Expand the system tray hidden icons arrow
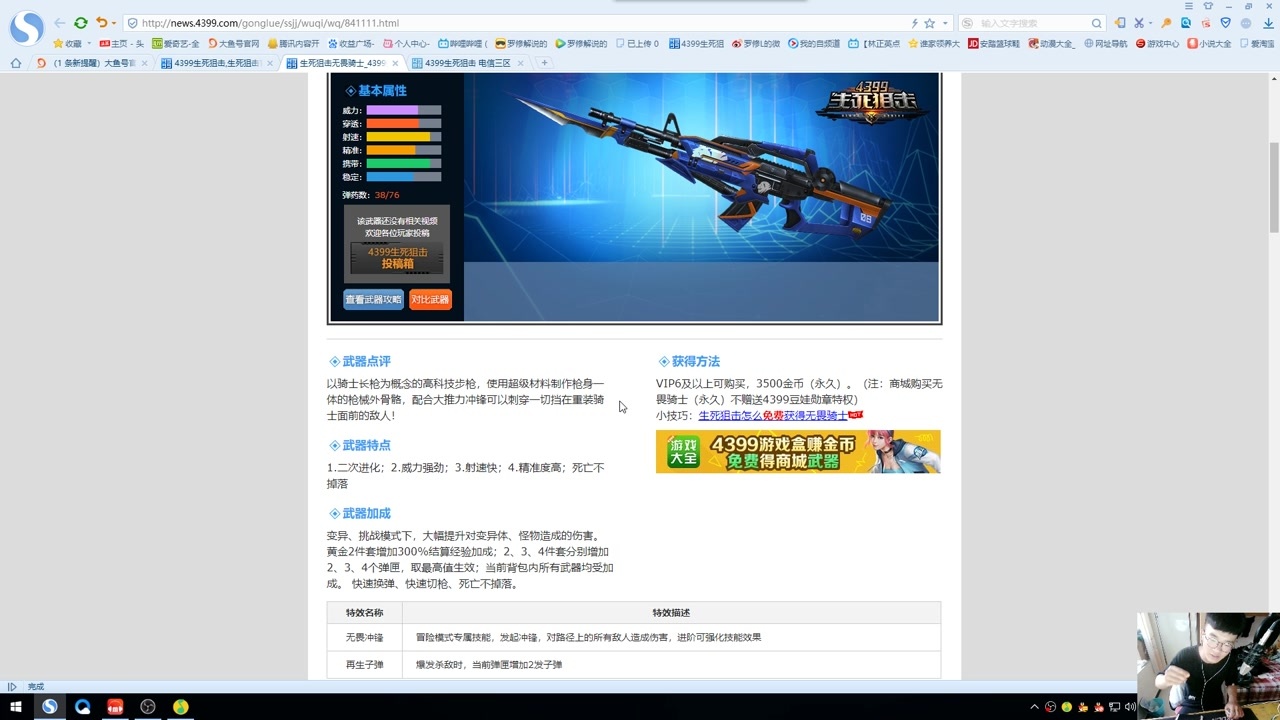The height and width of the screenshot is (720, 1280). (x=1037, y=707)
